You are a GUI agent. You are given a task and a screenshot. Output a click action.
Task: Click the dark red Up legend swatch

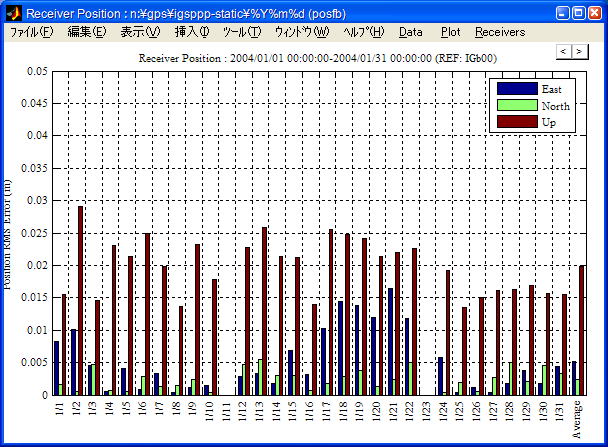(516, 121)
